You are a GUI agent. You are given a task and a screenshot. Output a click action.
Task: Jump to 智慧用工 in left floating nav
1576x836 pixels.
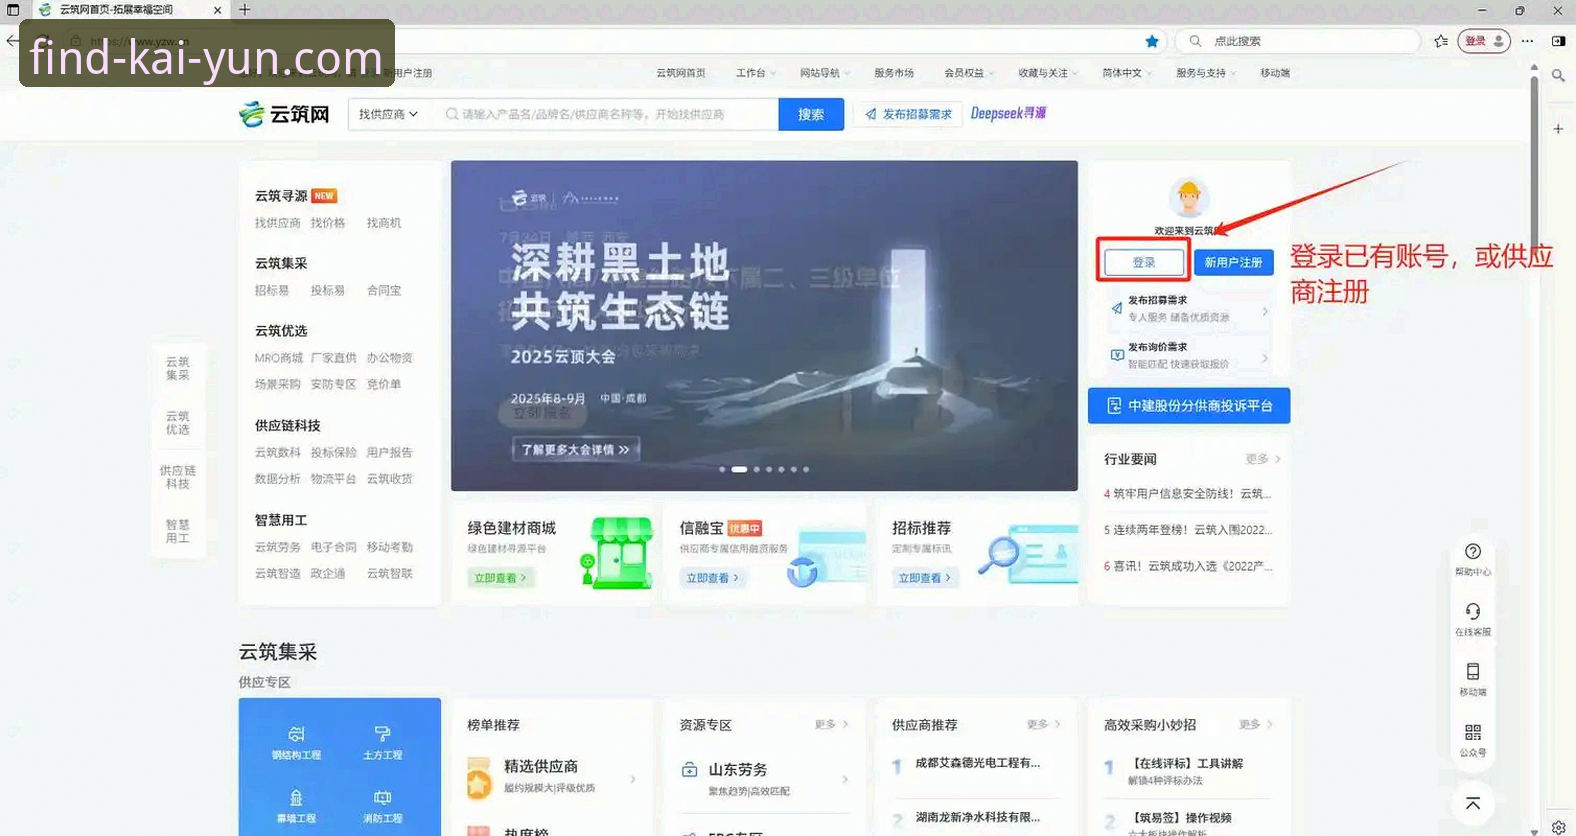(x=178, y=531)
